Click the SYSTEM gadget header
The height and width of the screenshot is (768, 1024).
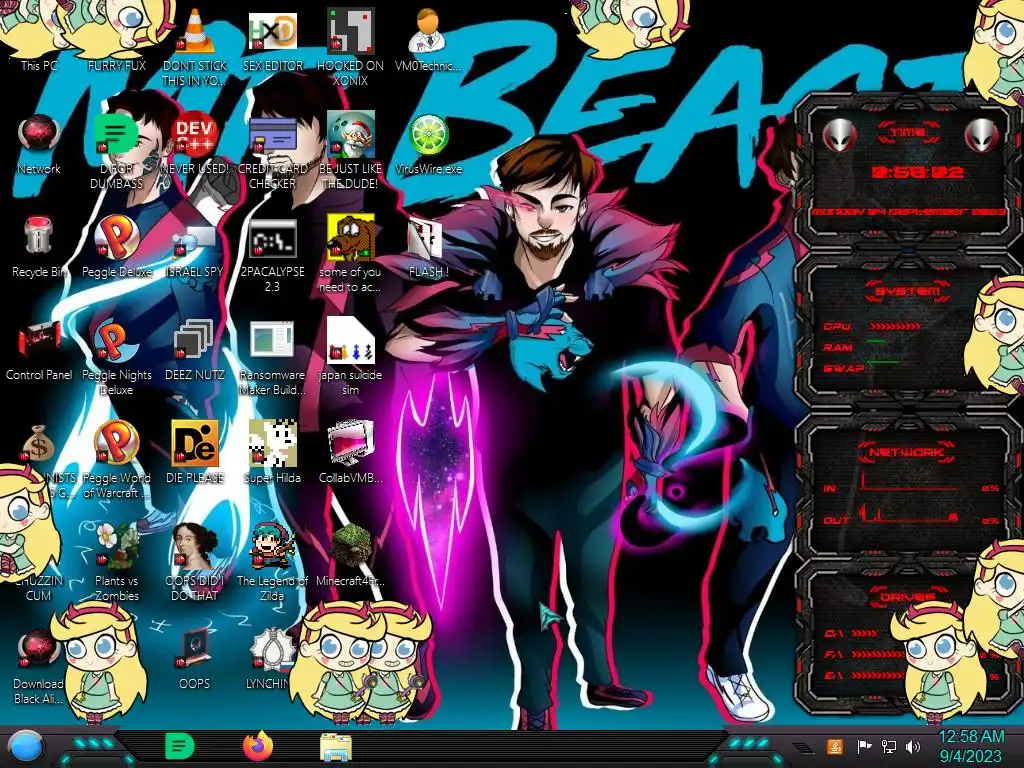tap(907, 291)
